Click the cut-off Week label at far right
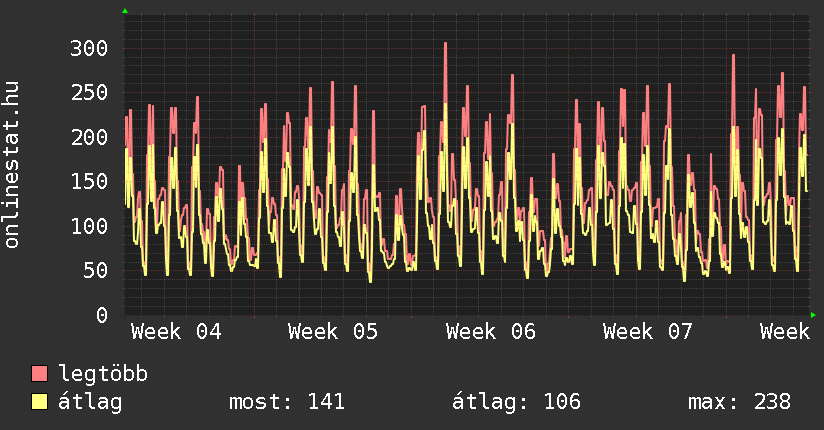Screen dimensions: 824x430 point(784,331)
